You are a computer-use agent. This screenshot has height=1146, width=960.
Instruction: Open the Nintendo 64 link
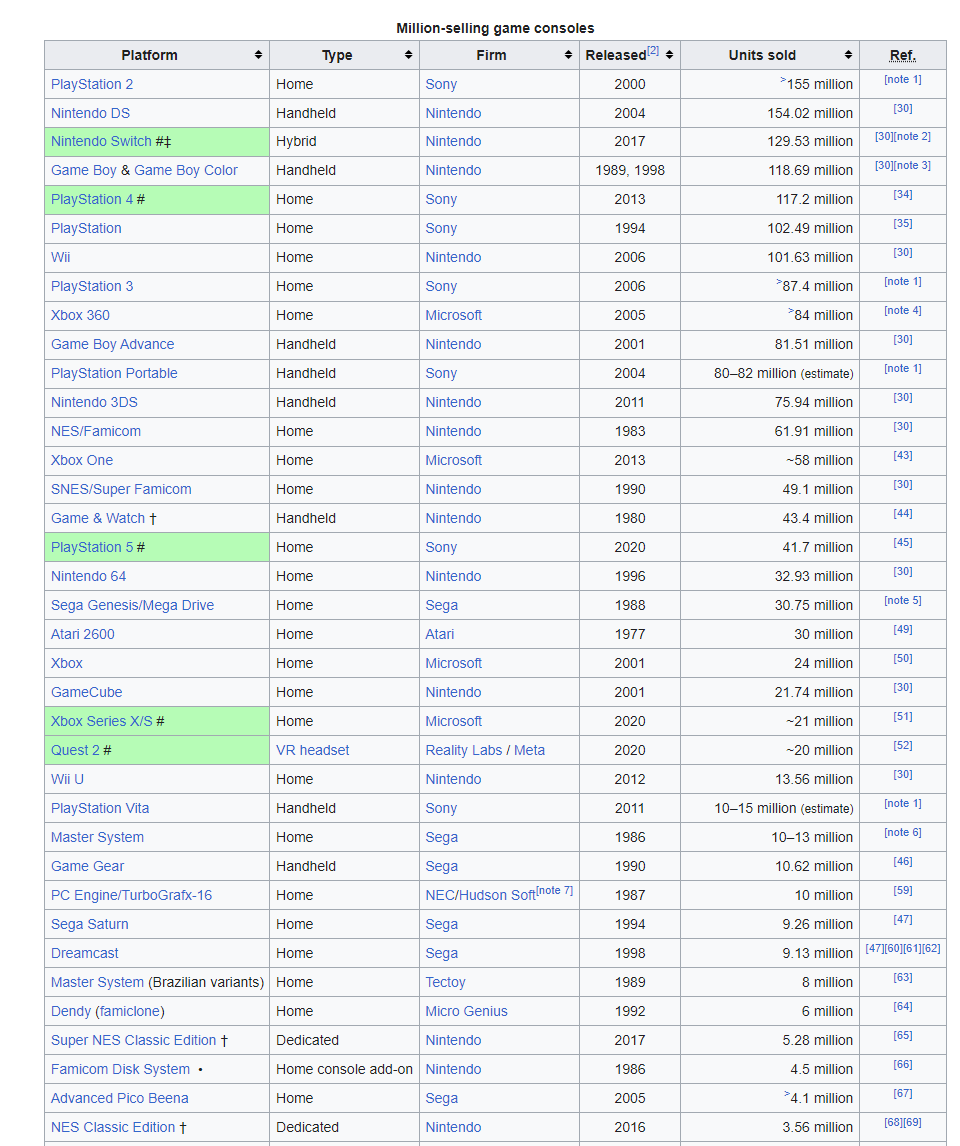pyautogui.click(x=88, y=576)
